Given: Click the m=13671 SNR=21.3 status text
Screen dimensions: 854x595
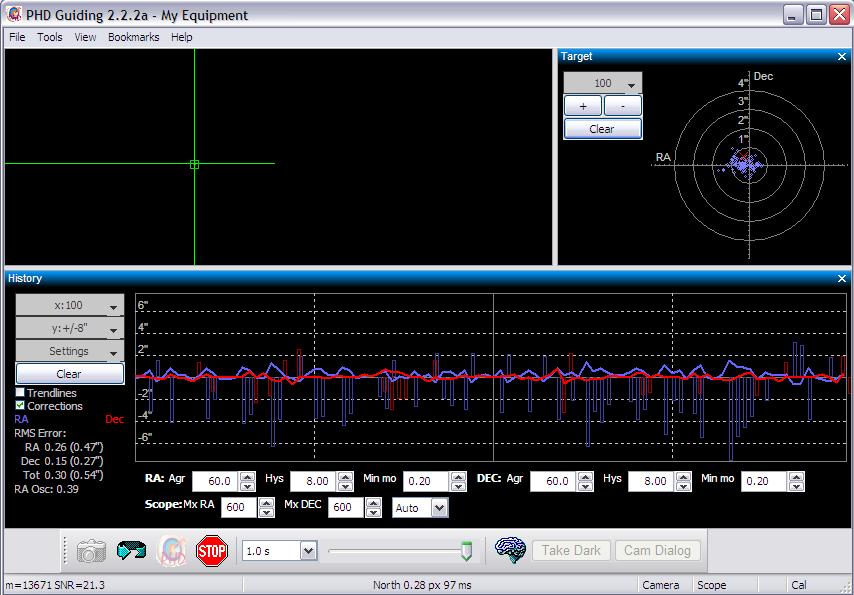Looking at the screenshot, I should pos(53,585).
